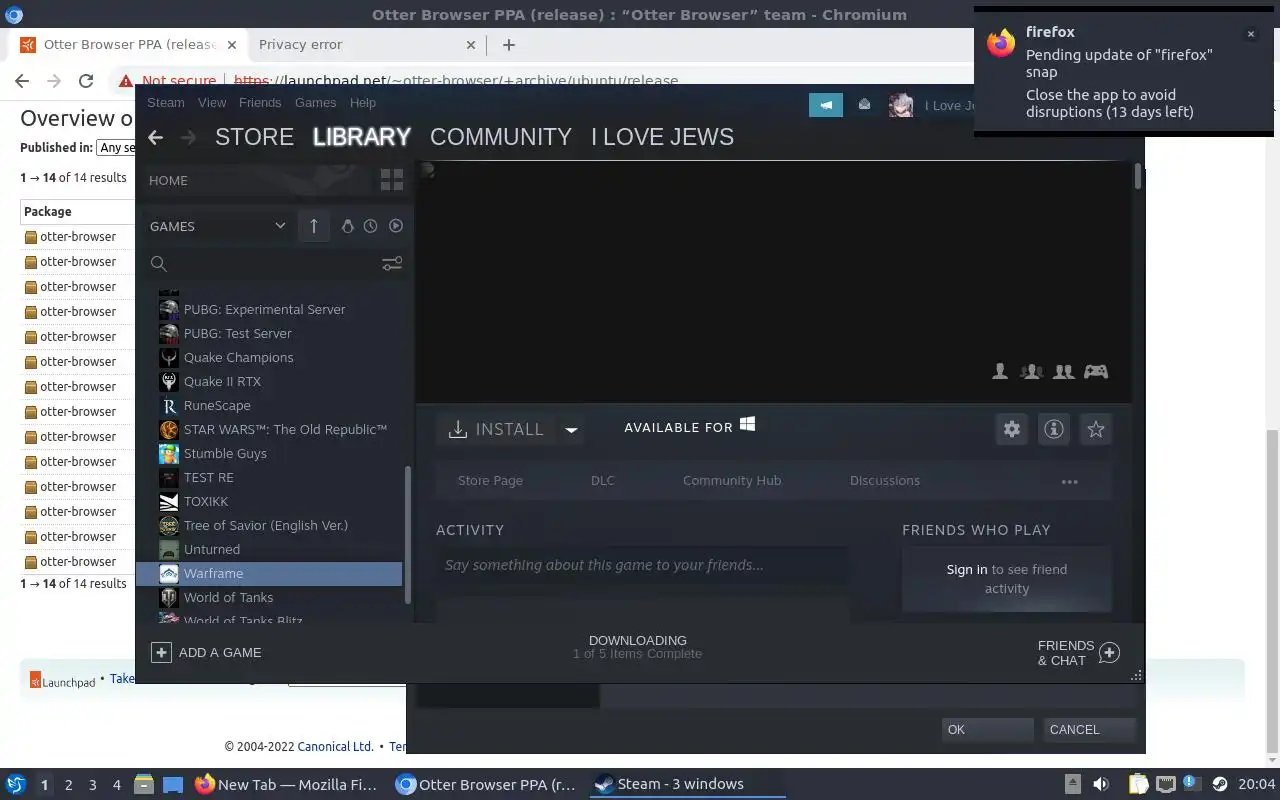Click the INSTALL button for Warframe
The height and width of the screenshot is (800, 1280).
coord(497,429)
